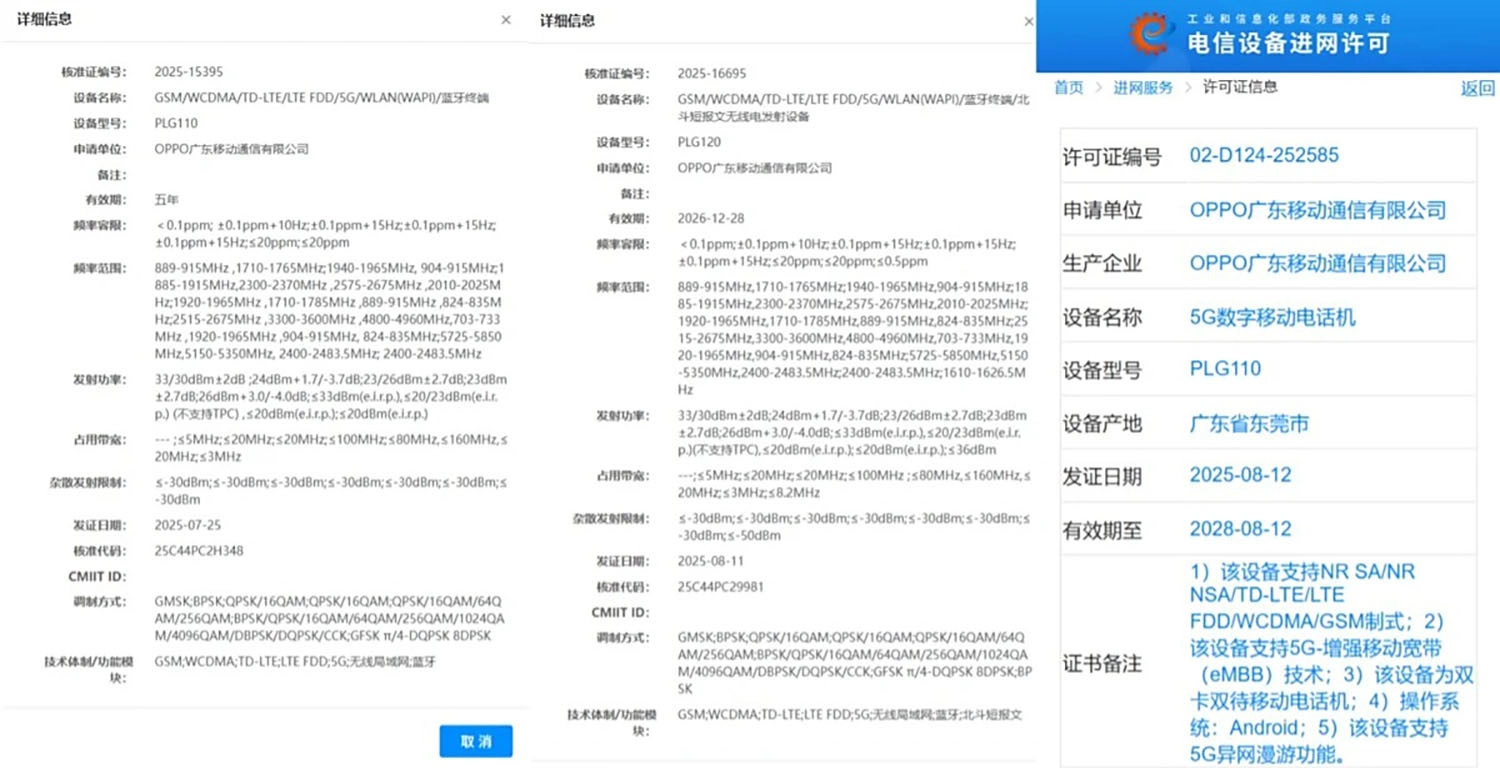Viewport: 1500px width, 768px height.
Task: Click the orange gear logo in the 电信设备进网许可 header
Action: (x=1153, y=35)
